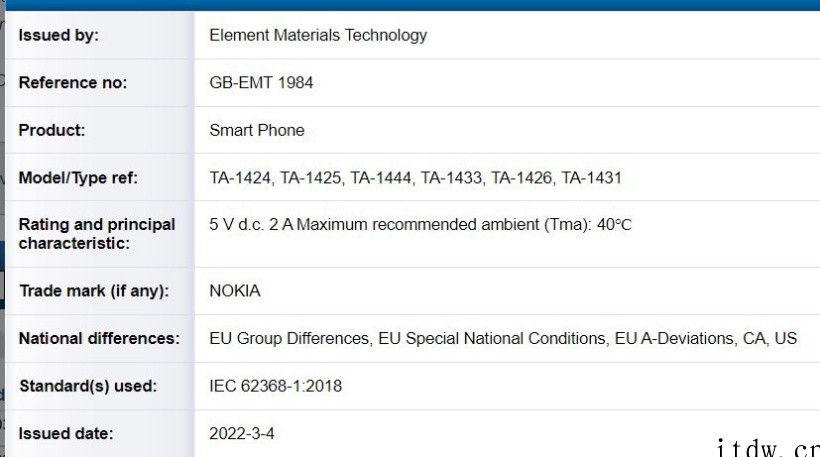Select the Smart Phone product value
Image resolution: width=820 pixels, height=457 pixels.
point(257,130)
